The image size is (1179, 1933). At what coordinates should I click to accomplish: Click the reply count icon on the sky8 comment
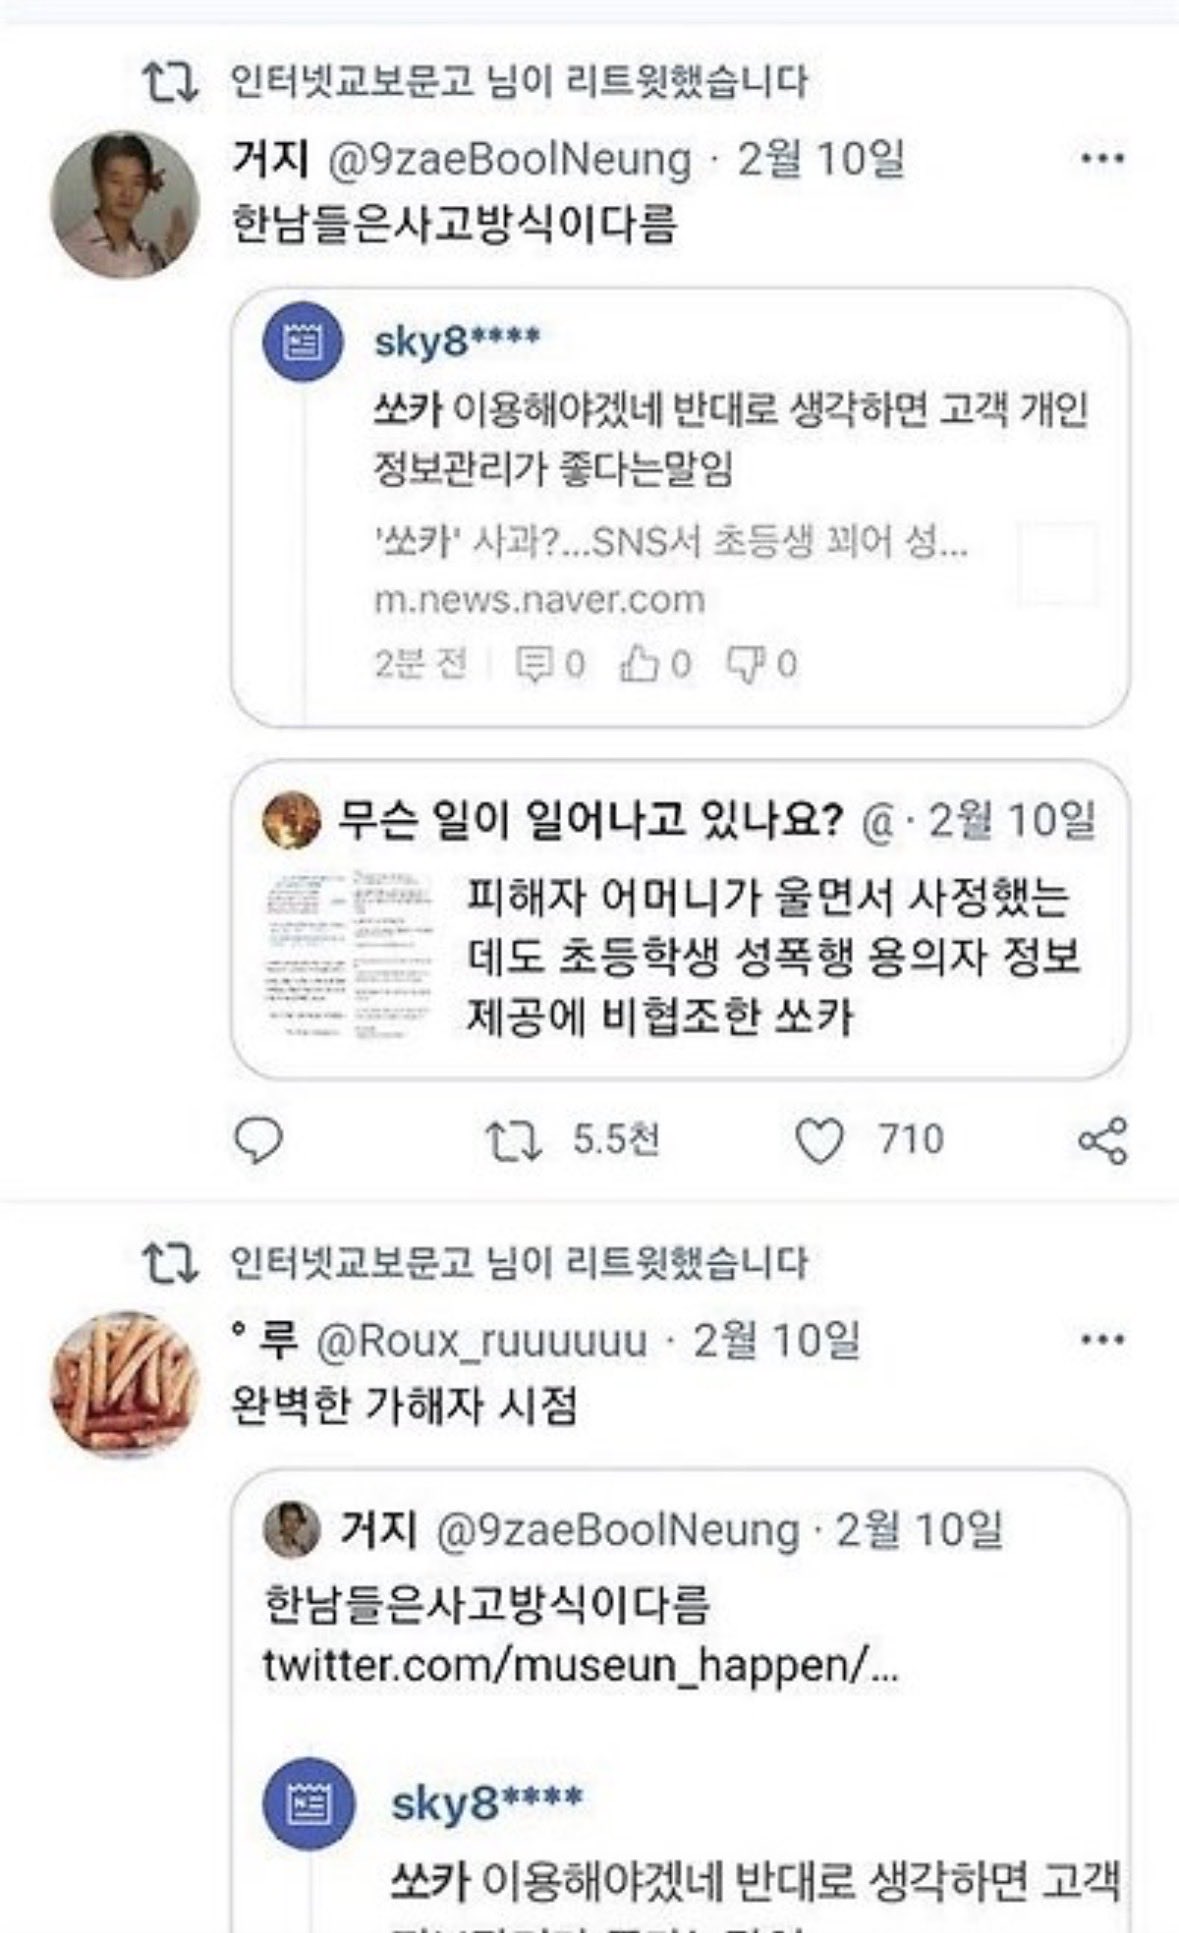(532, 664)
